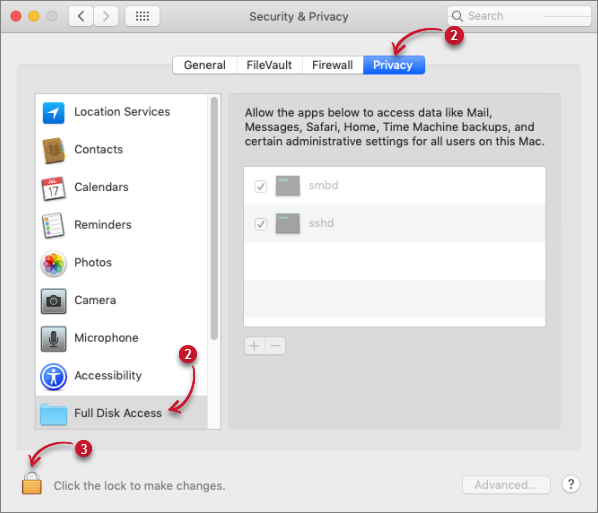
Task: Switch to the FileVault tab
Action: click(x=269, y=65)
